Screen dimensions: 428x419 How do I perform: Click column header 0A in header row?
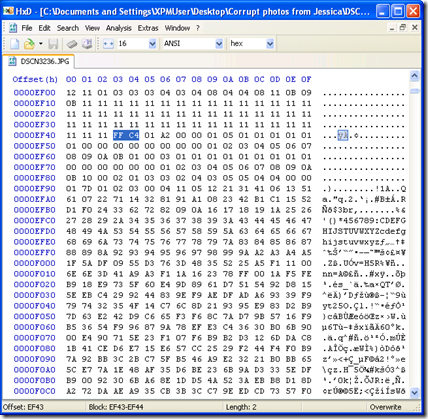(x=228, y=79)
